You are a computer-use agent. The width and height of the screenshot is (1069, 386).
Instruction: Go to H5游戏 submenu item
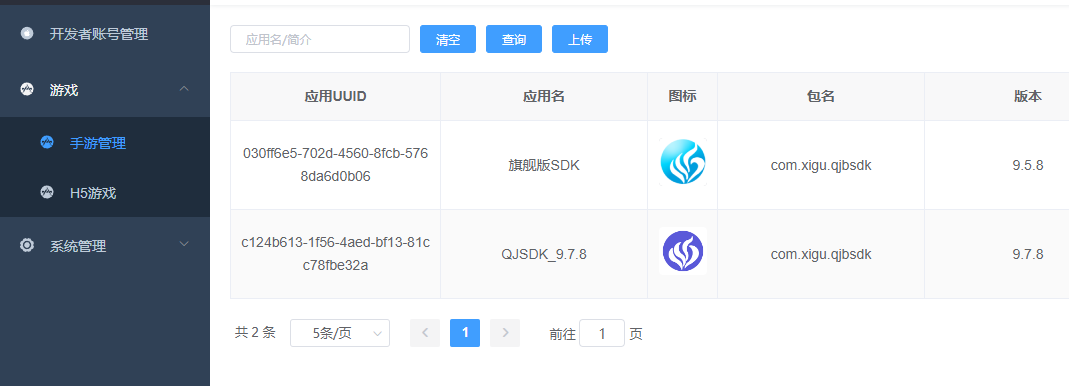(105, 192)
